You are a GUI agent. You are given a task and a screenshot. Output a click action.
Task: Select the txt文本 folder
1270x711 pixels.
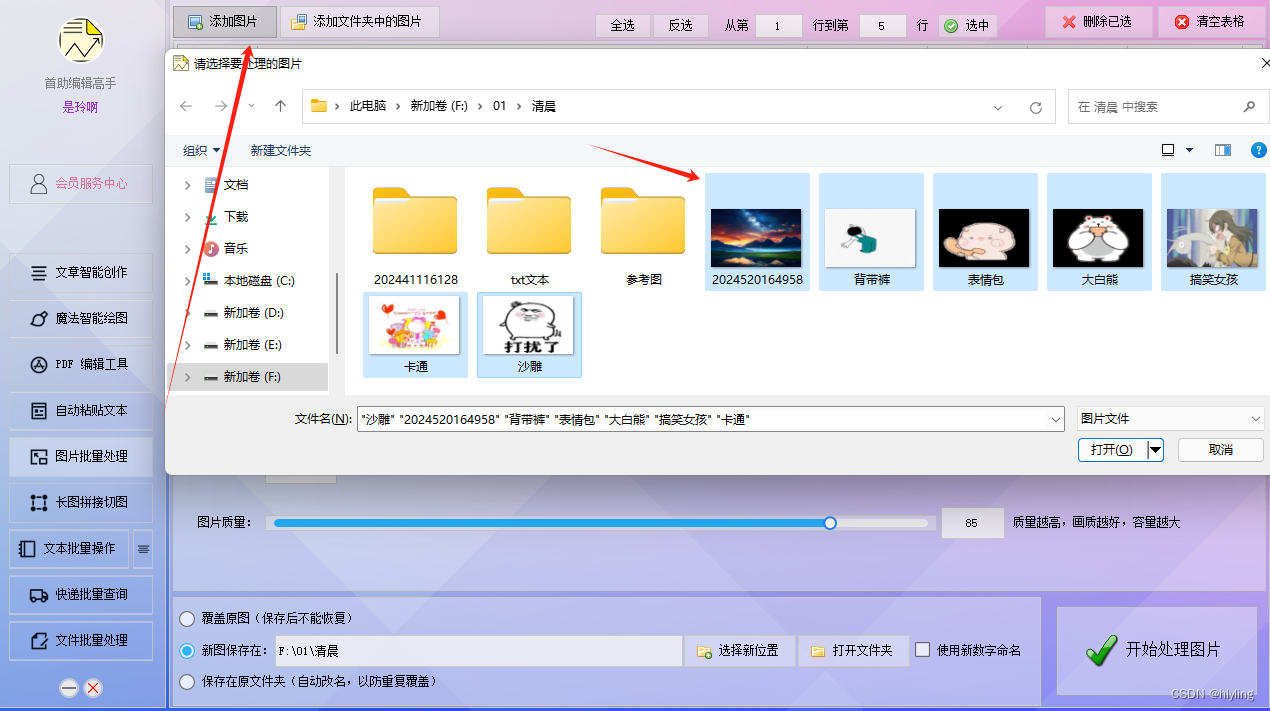pyautogui.click(x=529, y=232)
